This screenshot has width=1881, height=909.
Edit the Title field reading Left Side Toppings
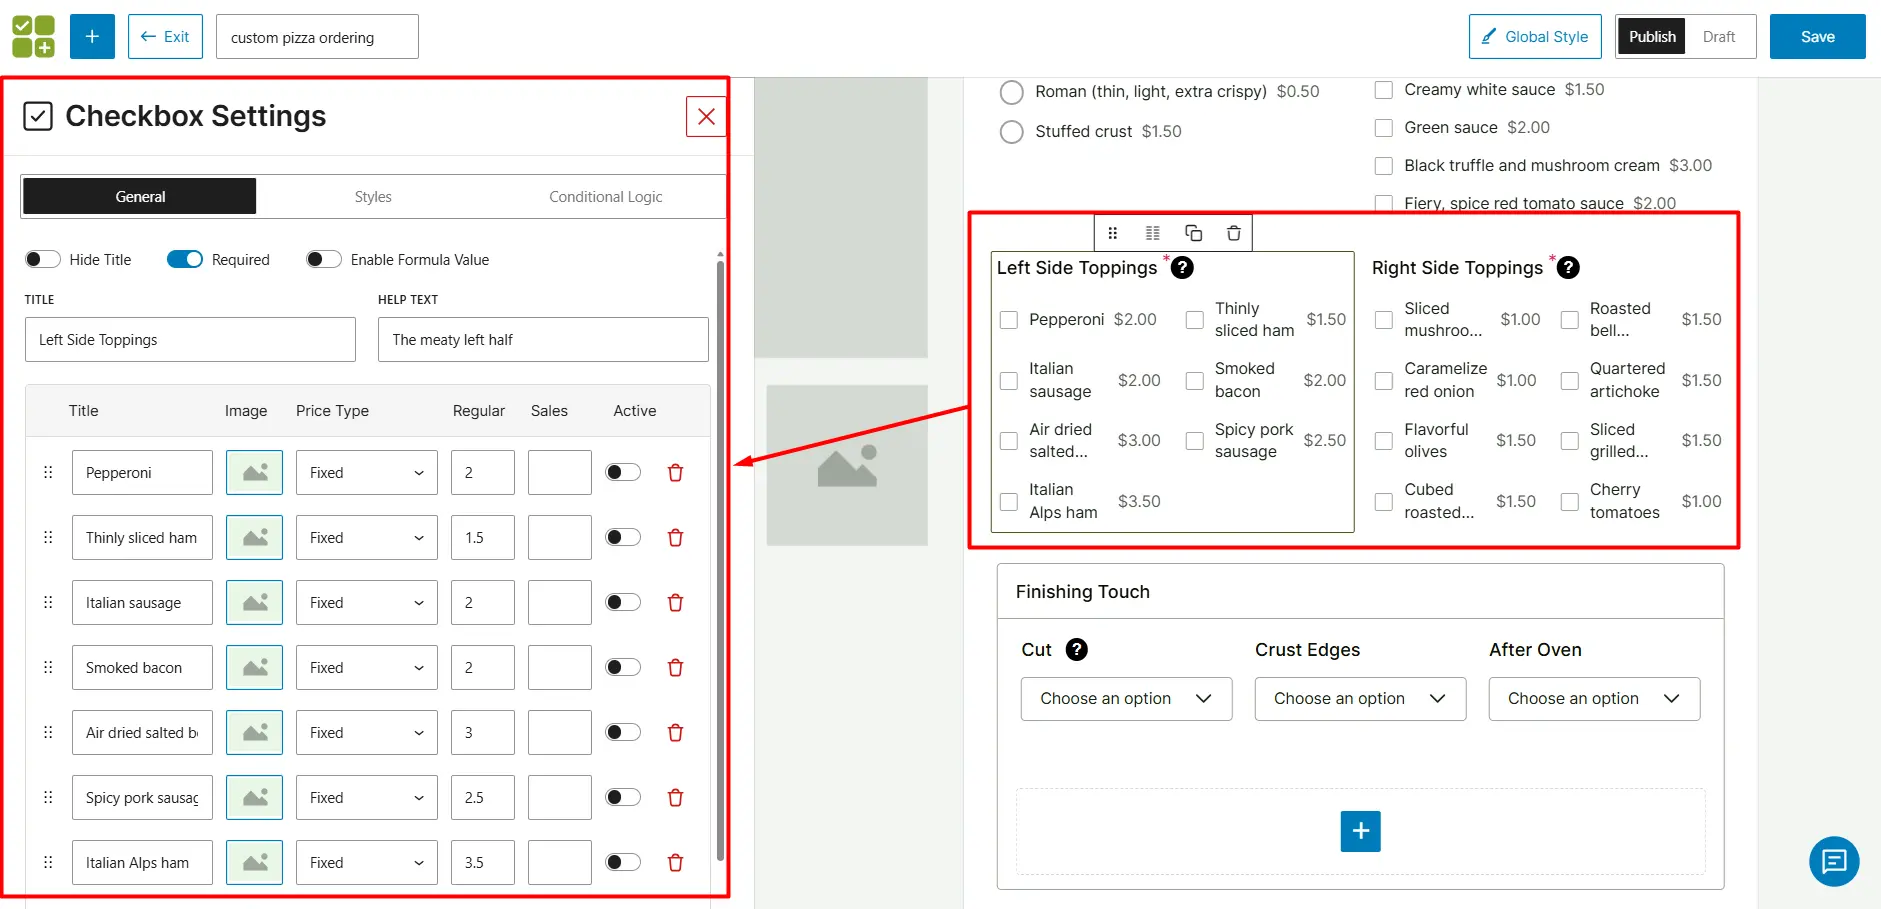pos(190,339)
